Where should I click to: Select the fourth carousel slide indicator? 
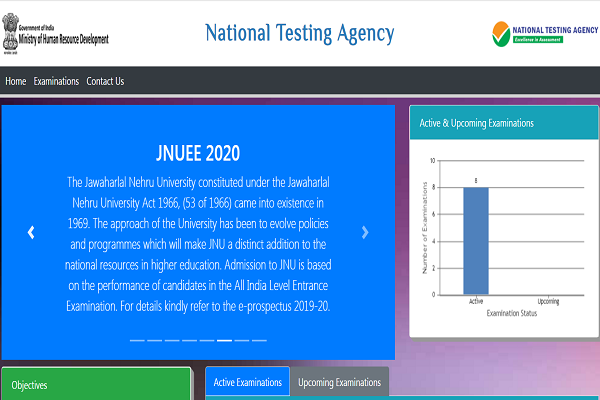point(189,340)
